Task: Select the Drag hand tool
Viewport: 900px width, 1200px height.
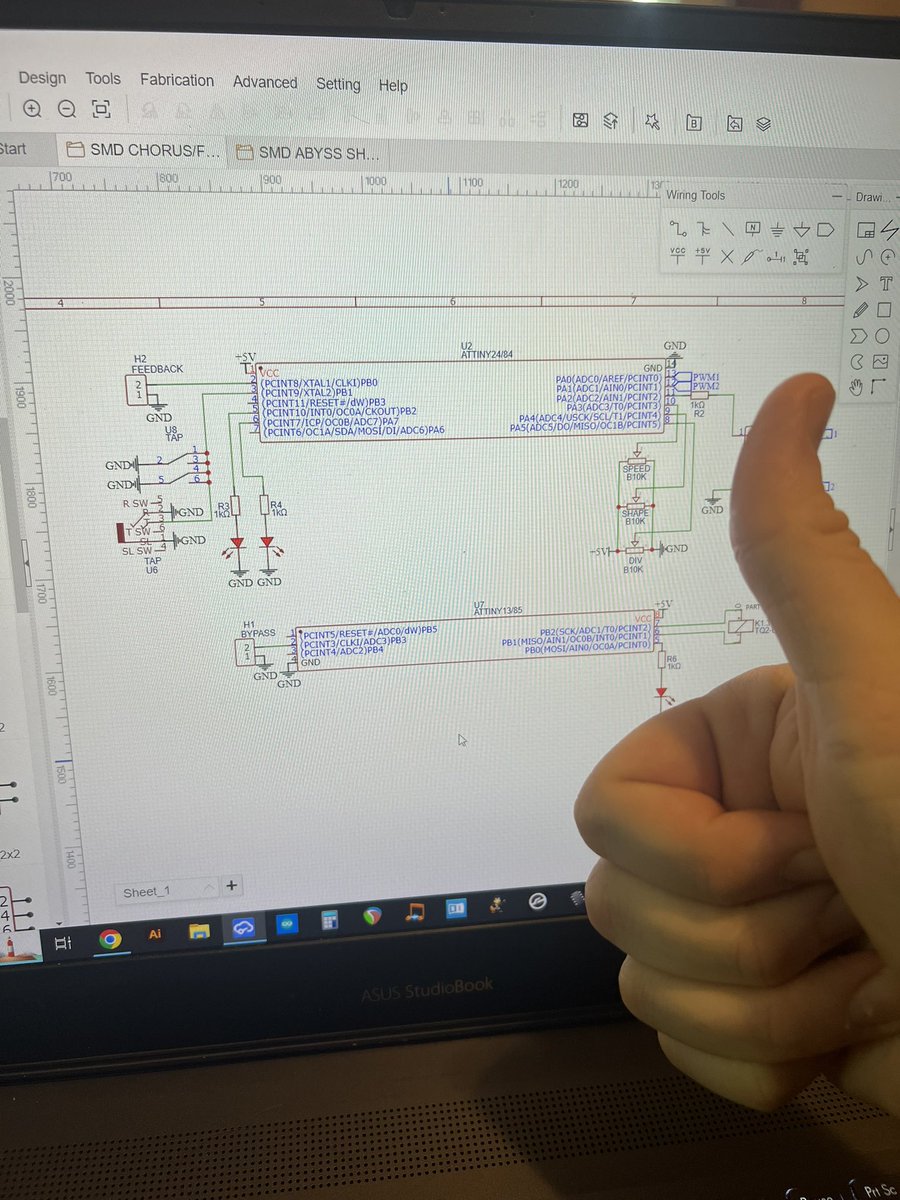Action: pyautogui.click(x=856, y=387)
